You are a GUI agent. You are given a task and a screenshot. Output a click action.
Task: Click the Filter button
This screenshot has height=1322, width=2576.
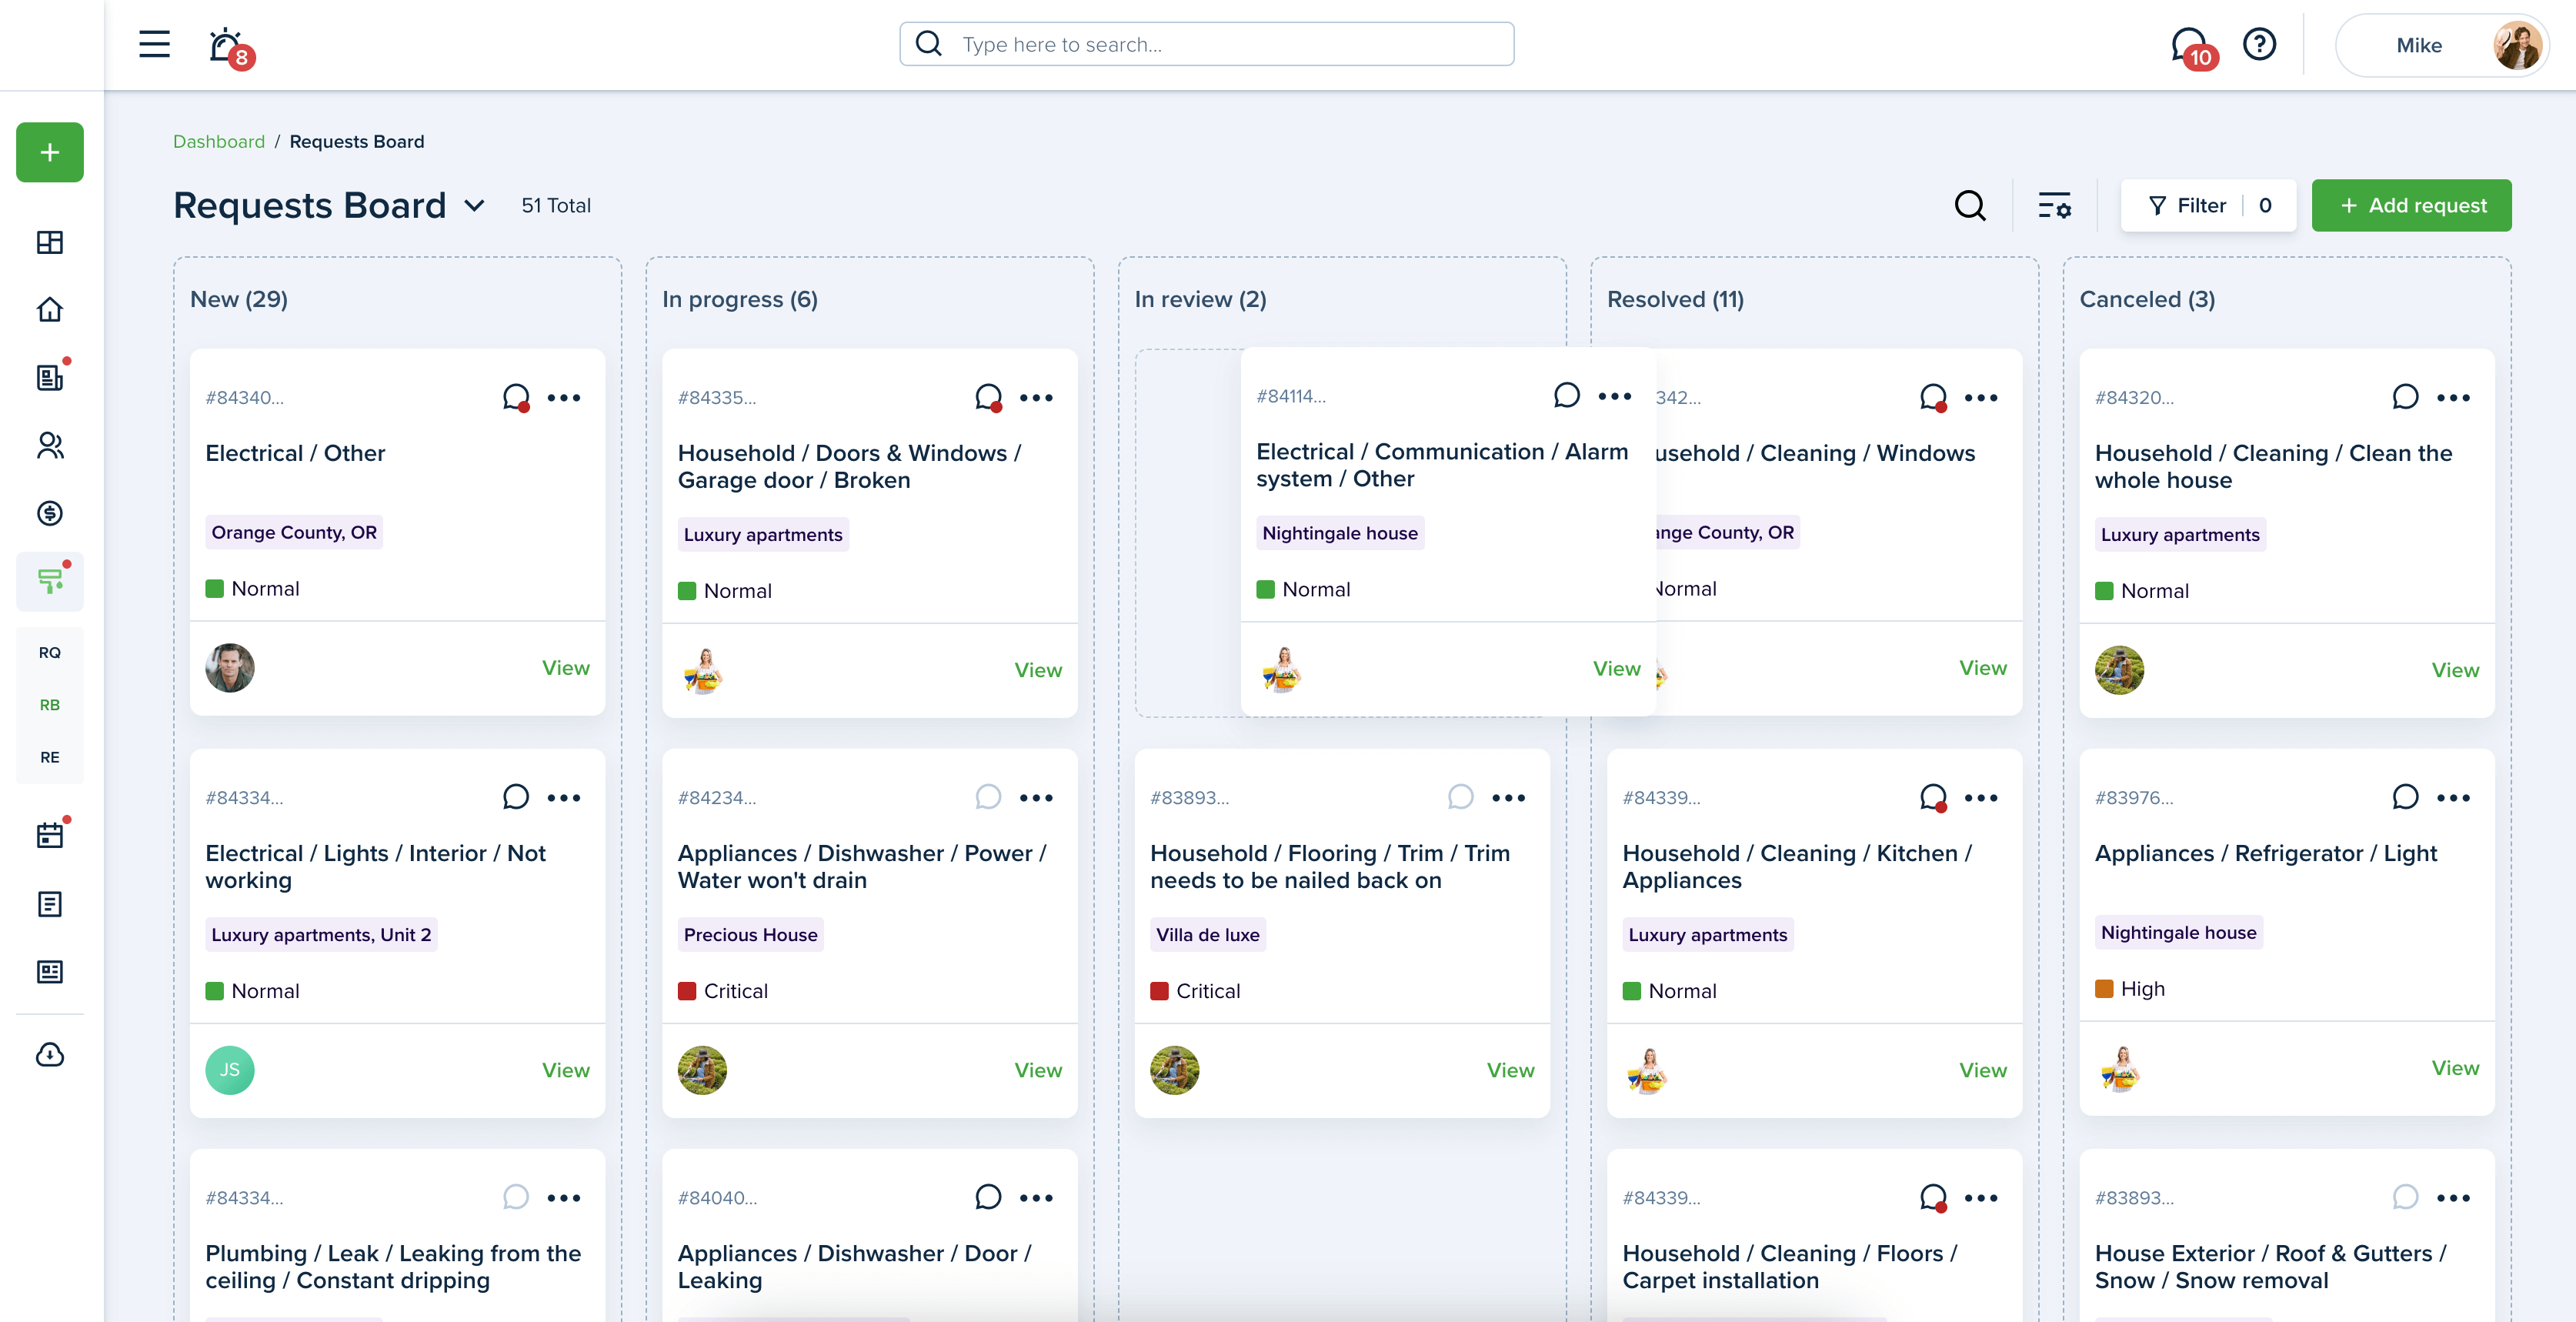(2208, 205)
